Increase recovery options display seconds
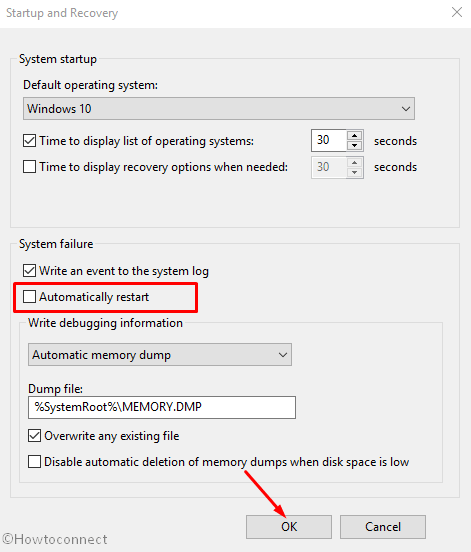The height and width of the screenshot is (552, 471). click(x=354, y=162)
